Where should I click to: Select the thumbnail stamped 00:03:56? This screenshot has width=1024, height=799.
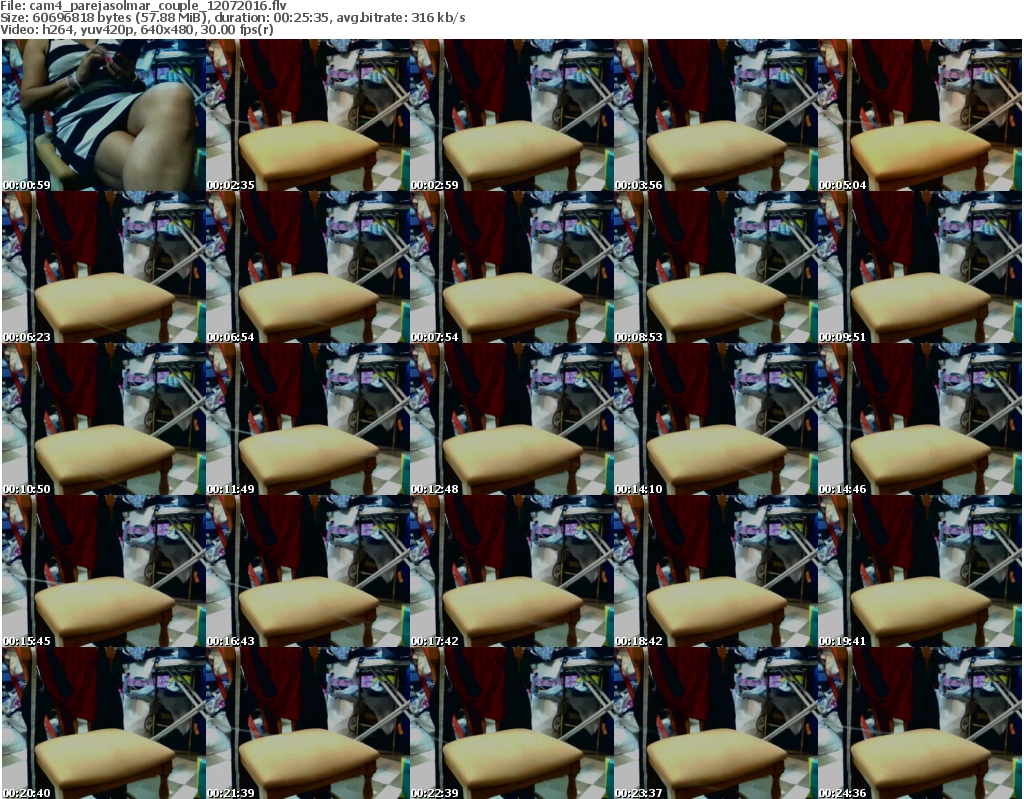716,115
